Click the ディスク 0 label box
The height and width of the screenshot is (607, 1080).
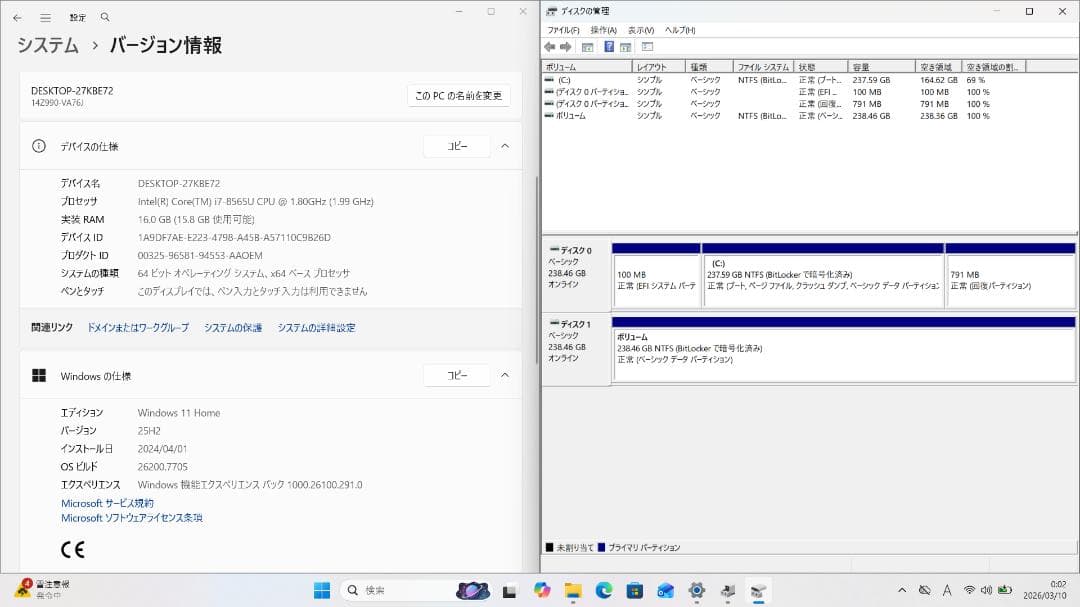tap(577, 276)
